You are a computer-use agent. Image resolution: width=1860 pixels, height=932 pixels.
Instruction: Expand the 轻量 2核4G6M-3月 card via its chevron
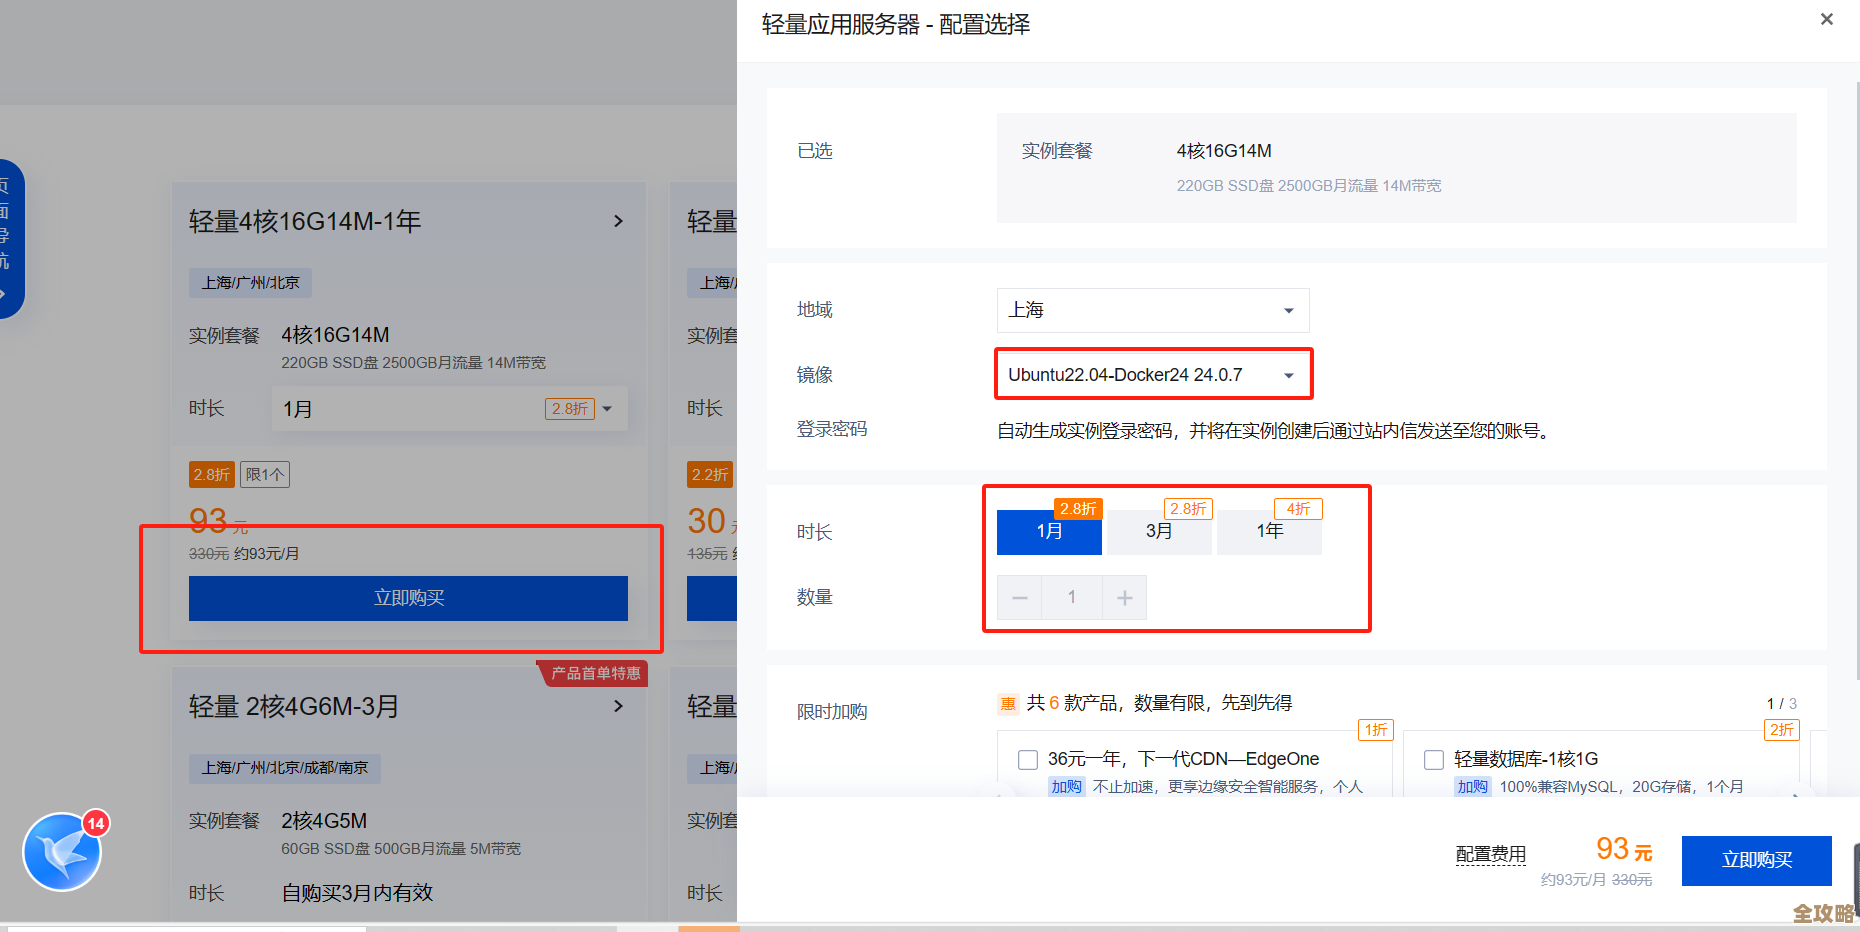tap(618, 705)
